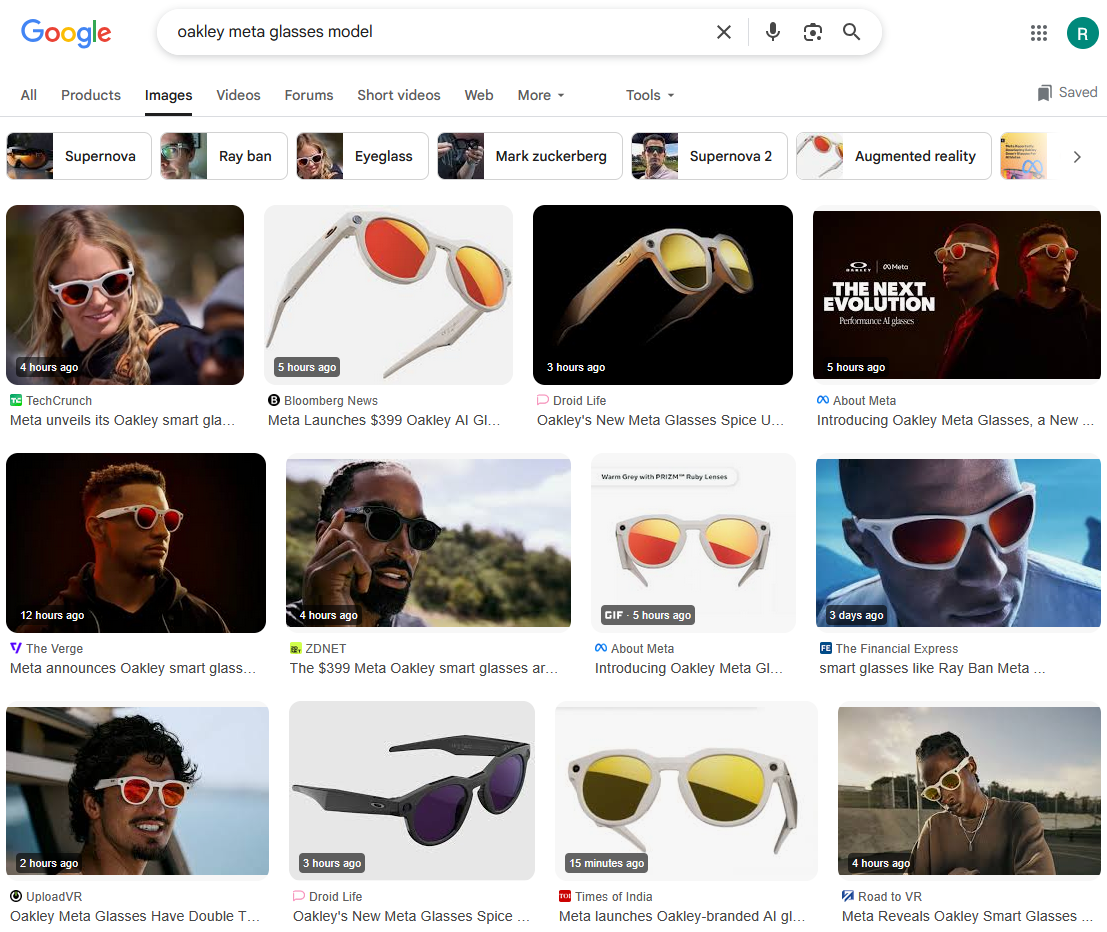Viewport: 1107px width, 932px height.
Task: Filter by Supernova 2 chip
Action: click(710, 156)
